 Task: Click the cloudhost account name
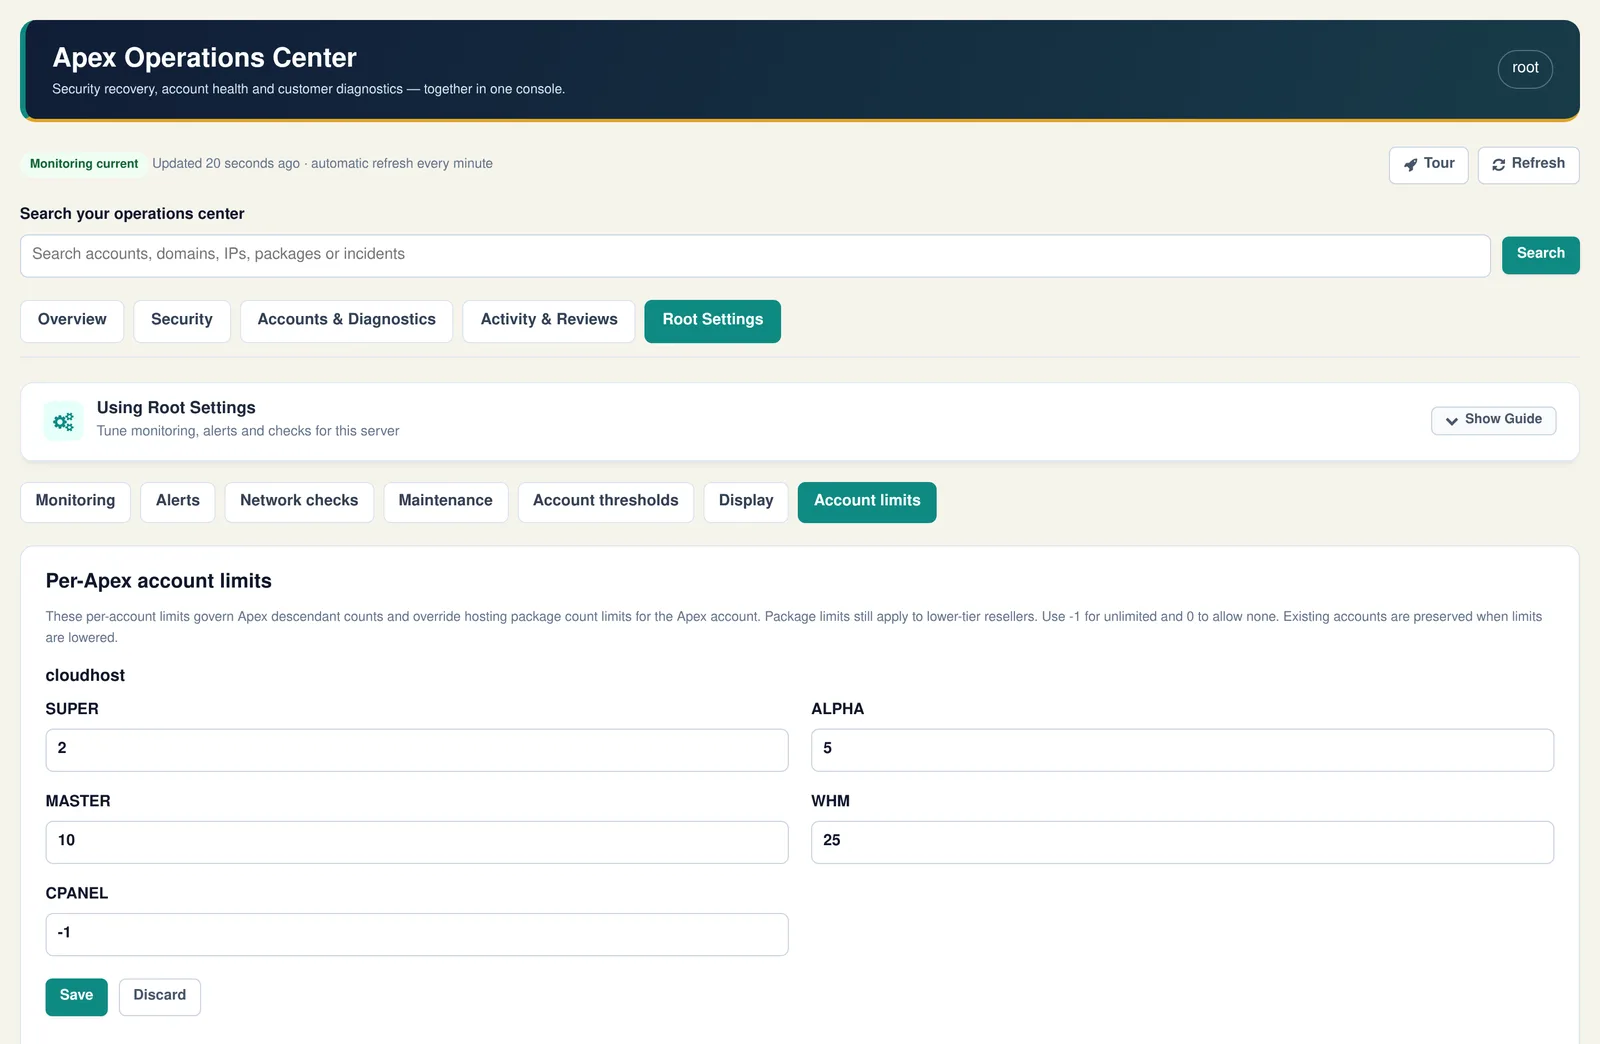tap(85, 676)
